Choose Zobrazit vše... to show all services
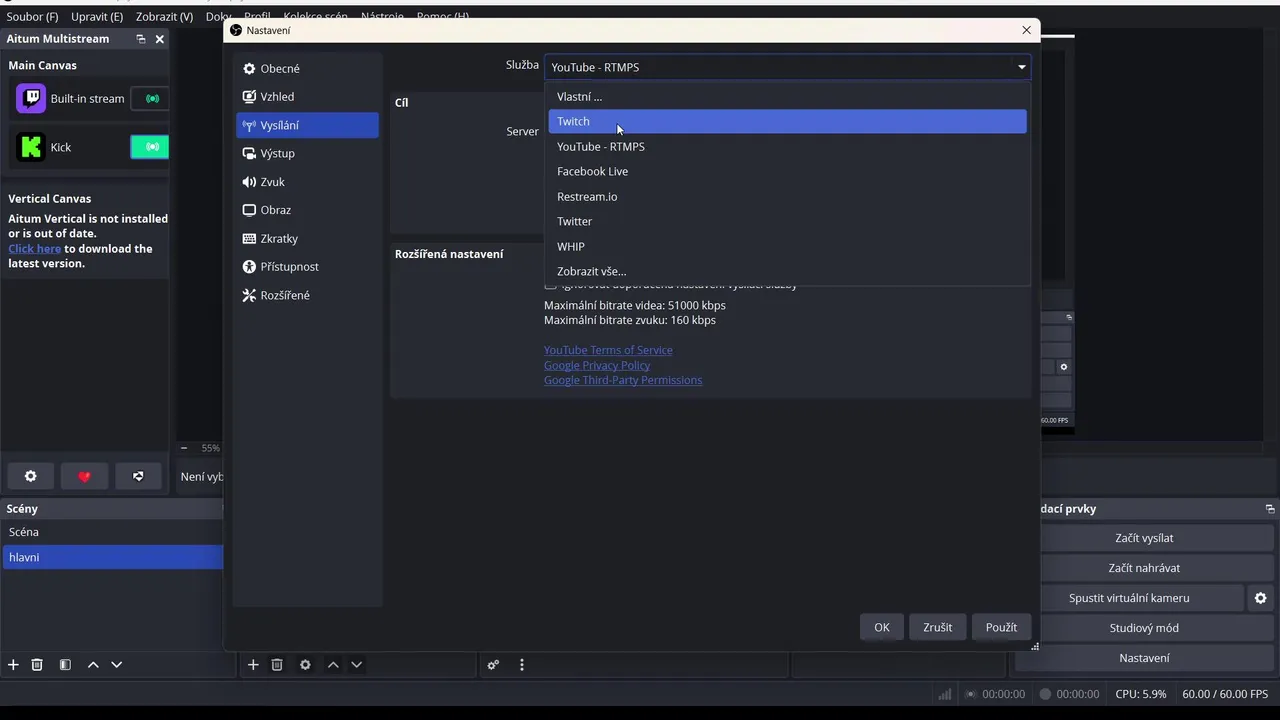The width and height of the screenshot is (1280, 720). pyautogui.click(x=787, y=271)
